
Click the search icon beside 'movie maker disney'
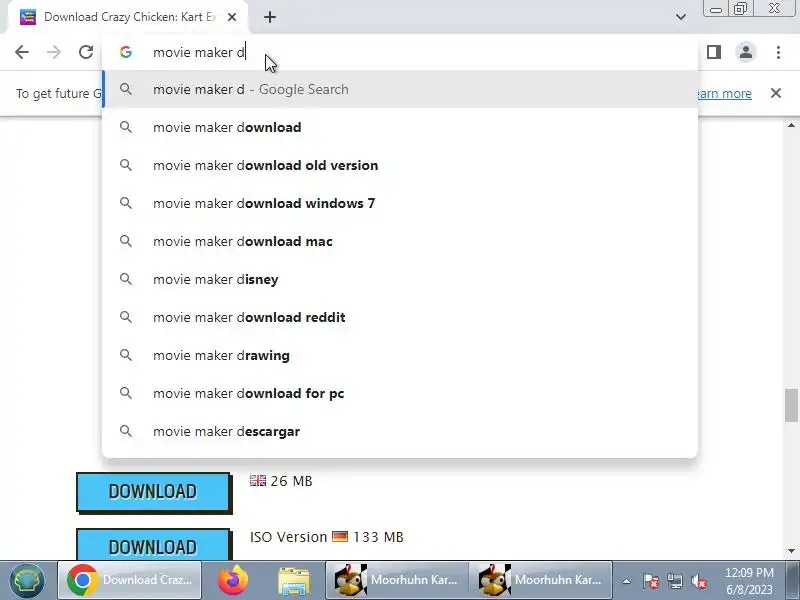(x=126, y=279)
